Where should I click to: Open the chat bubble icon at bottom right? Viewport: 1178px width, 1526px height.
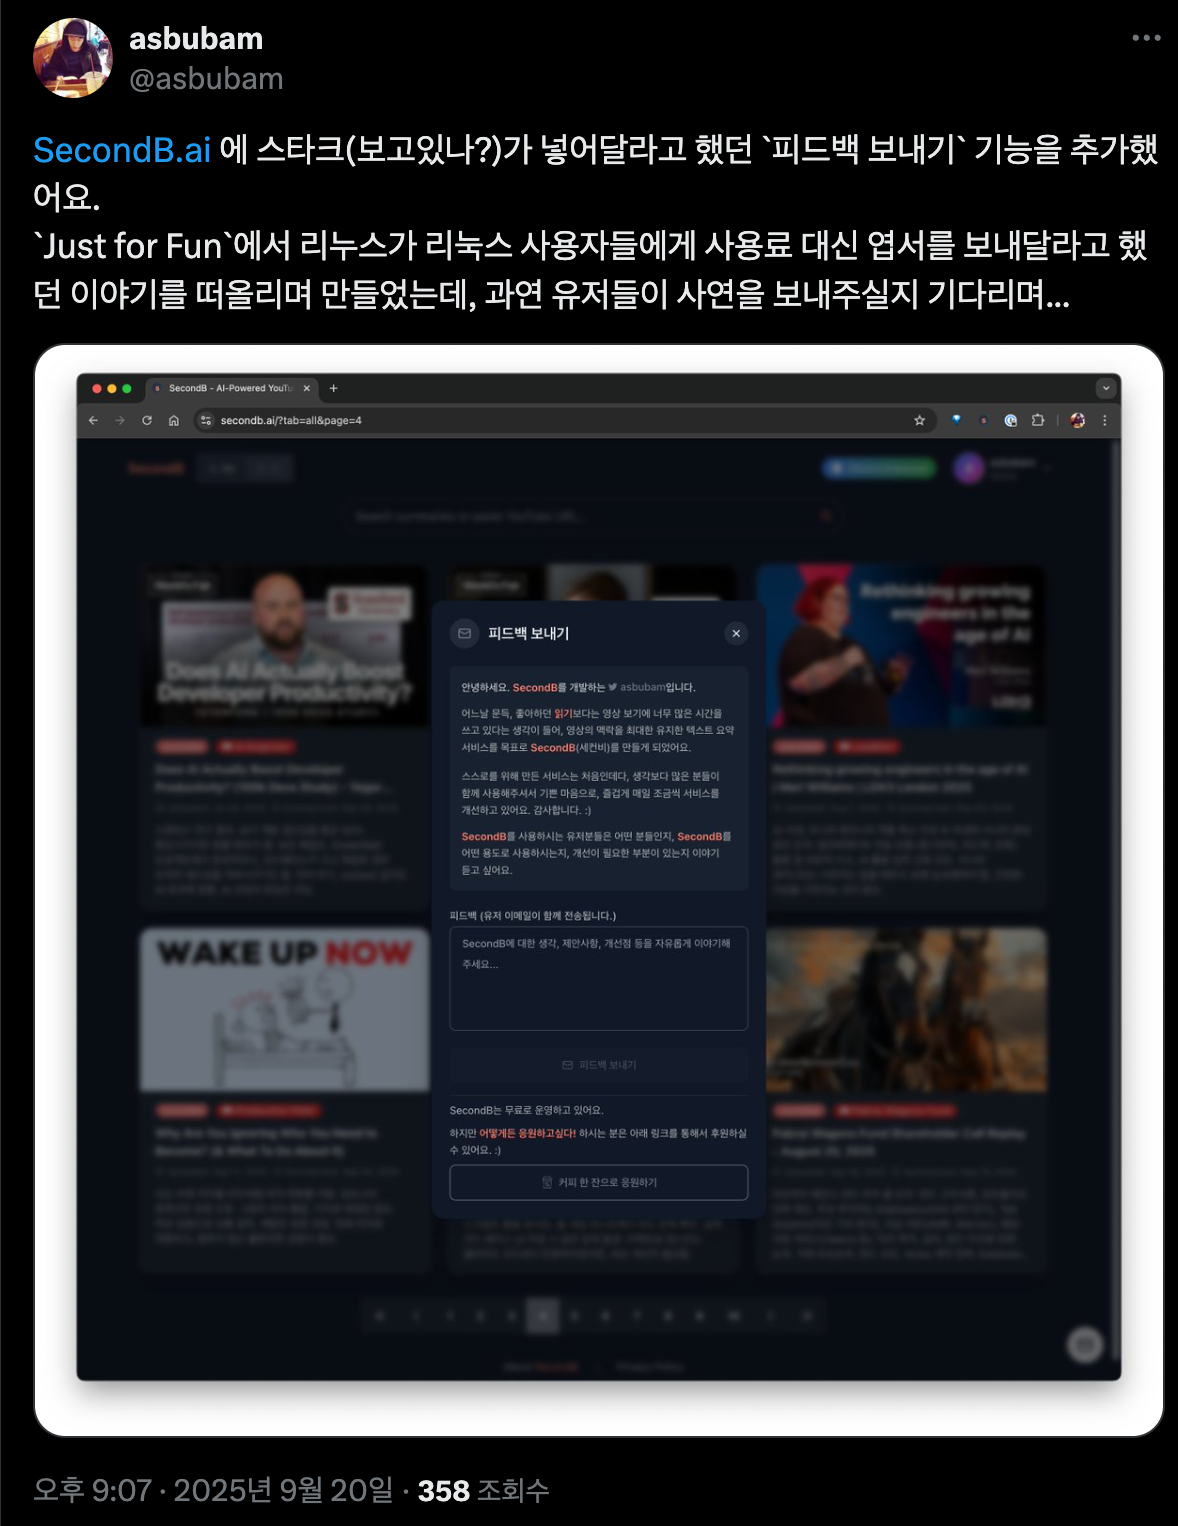tap(1085, 1344)
